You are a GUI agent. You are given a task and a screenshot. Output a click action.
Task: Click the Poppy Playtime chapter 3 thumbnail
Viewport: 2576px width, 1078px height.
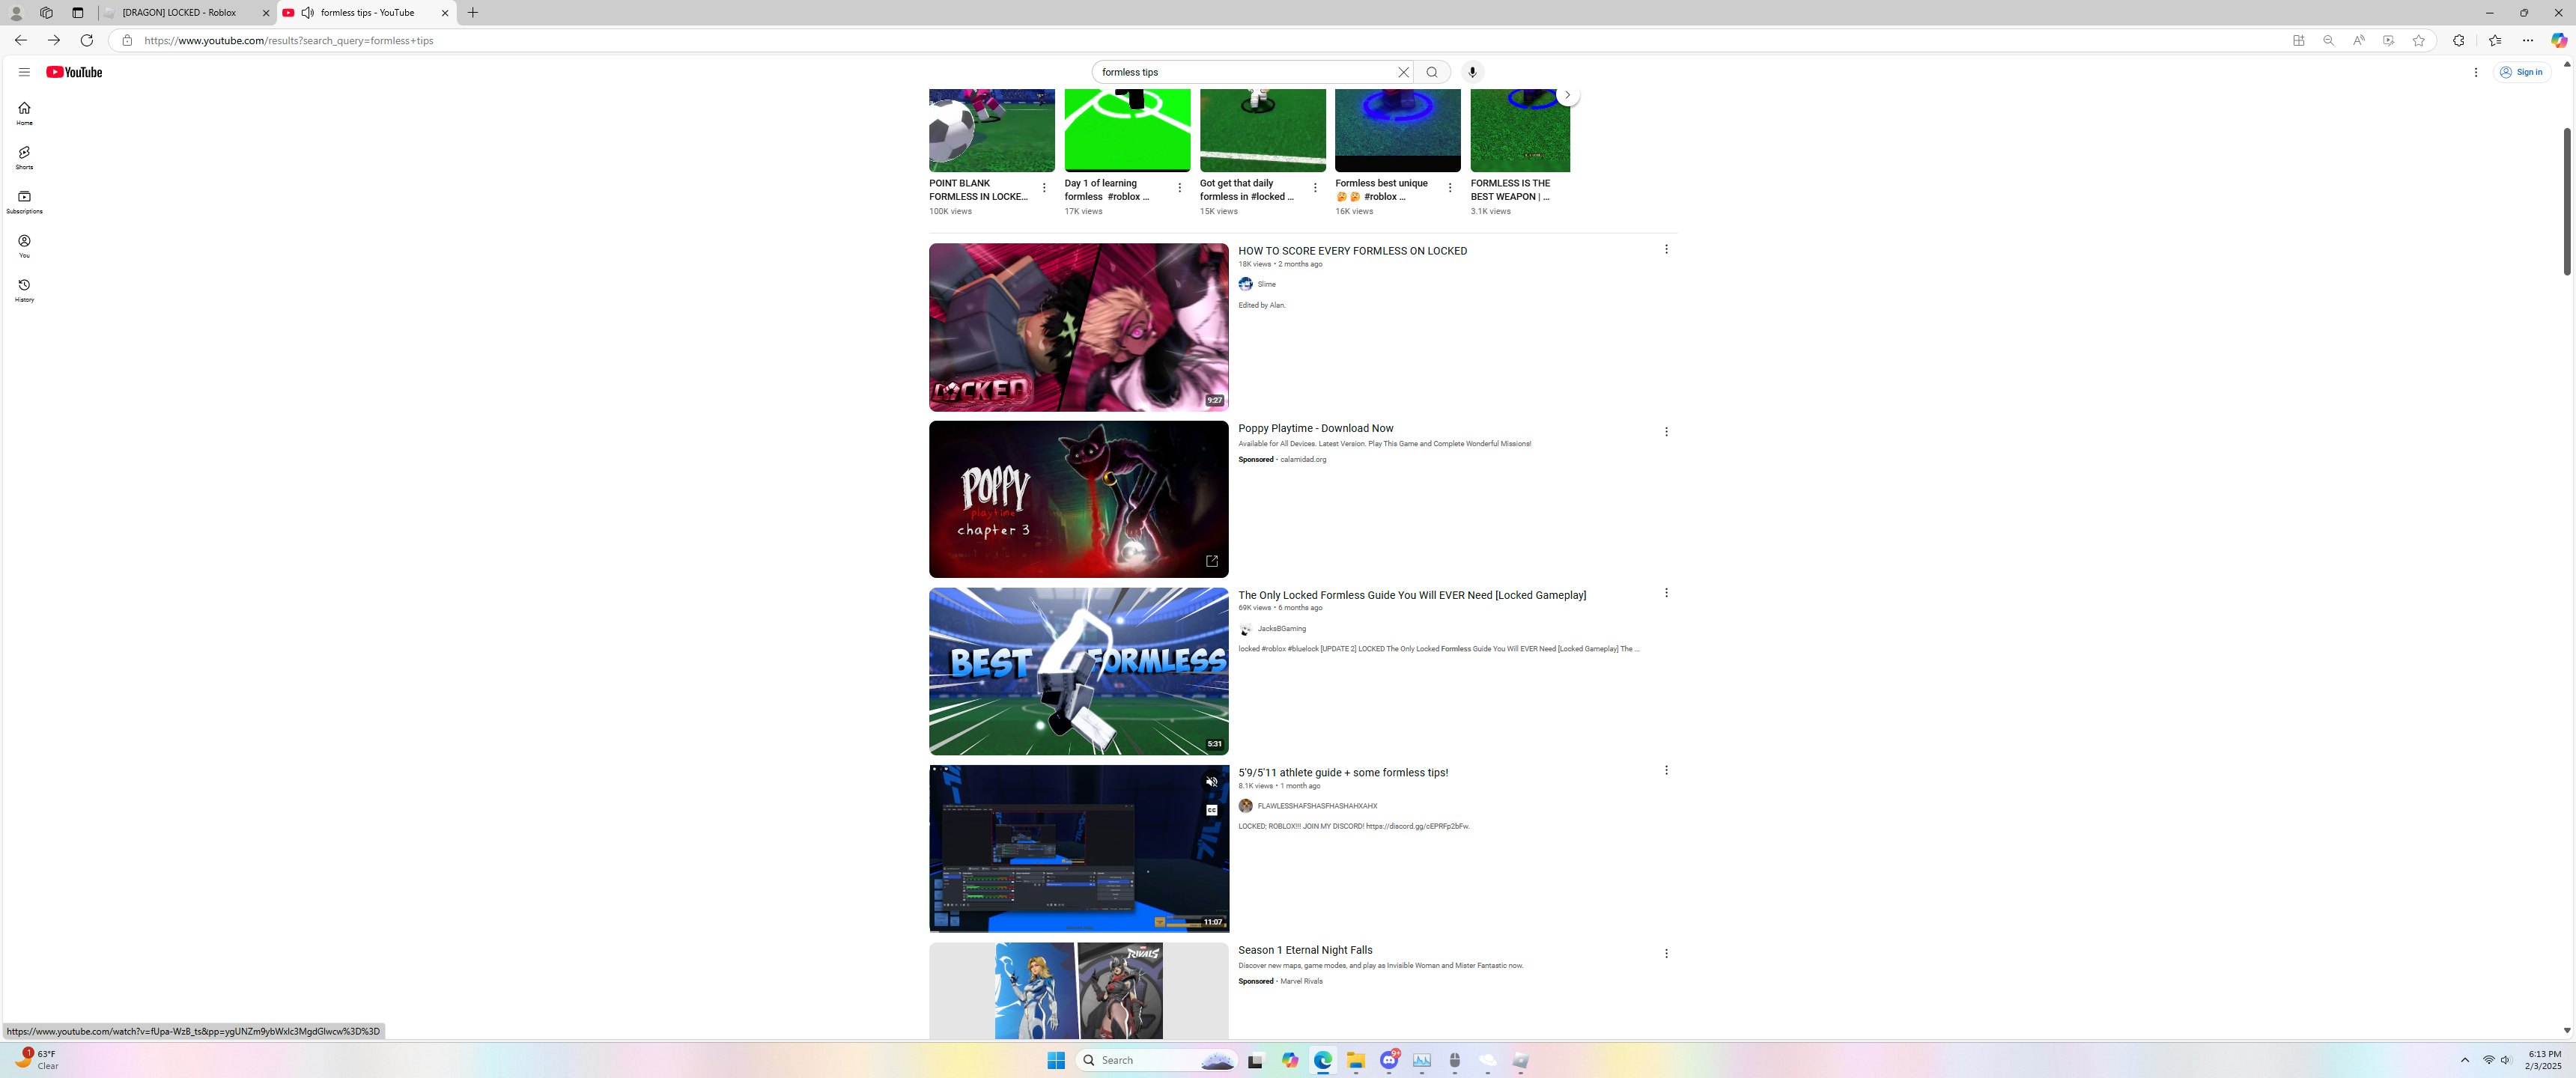pyautogui.click(x=1078, y=499)
